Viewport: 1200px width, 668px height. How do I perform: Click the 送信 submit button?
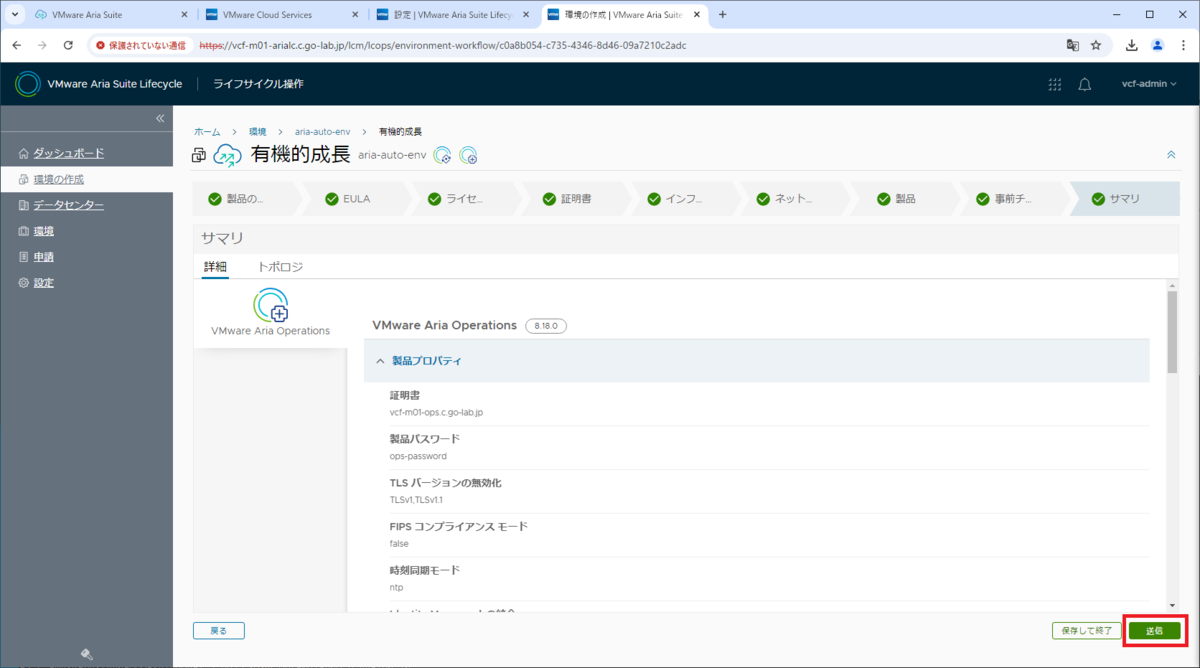coord(1155,631)
